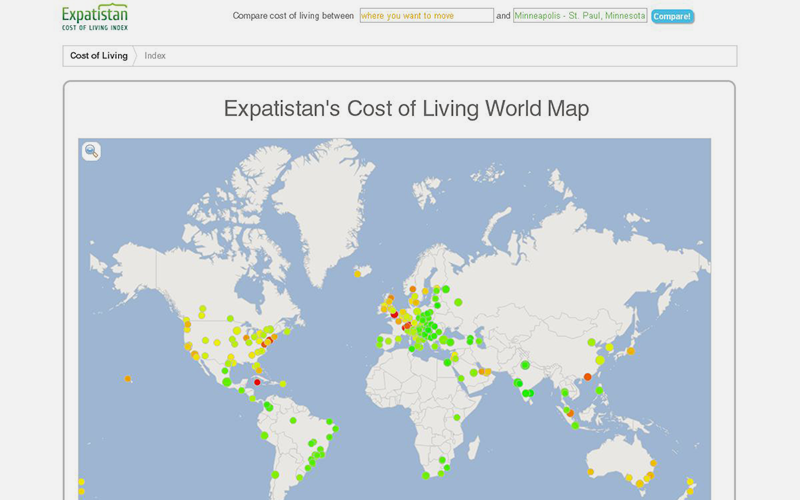Click the red marker over London
The image size is (800, 500).
[394, 313]
